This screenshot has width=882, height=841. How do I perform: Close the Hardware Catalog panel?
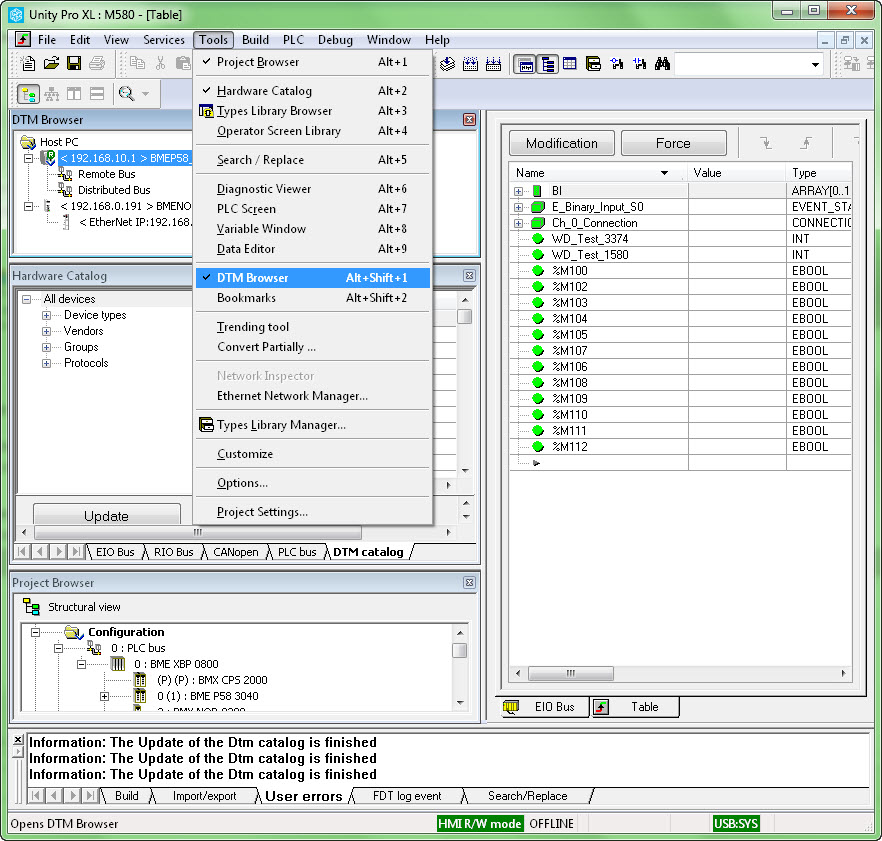pyautogui.click(x=469, y=276)
